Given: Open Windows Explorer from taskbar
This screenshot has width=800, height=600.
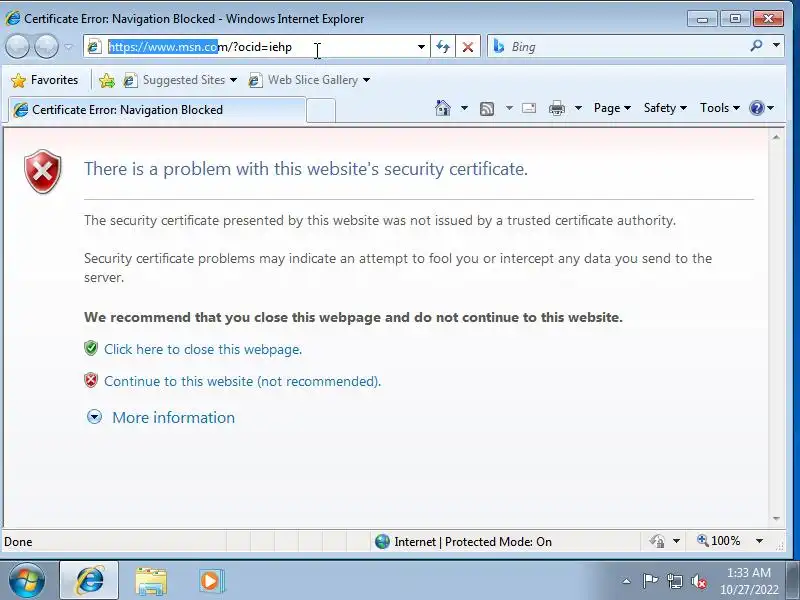Looking at the screenshot, I should [151, 581].
